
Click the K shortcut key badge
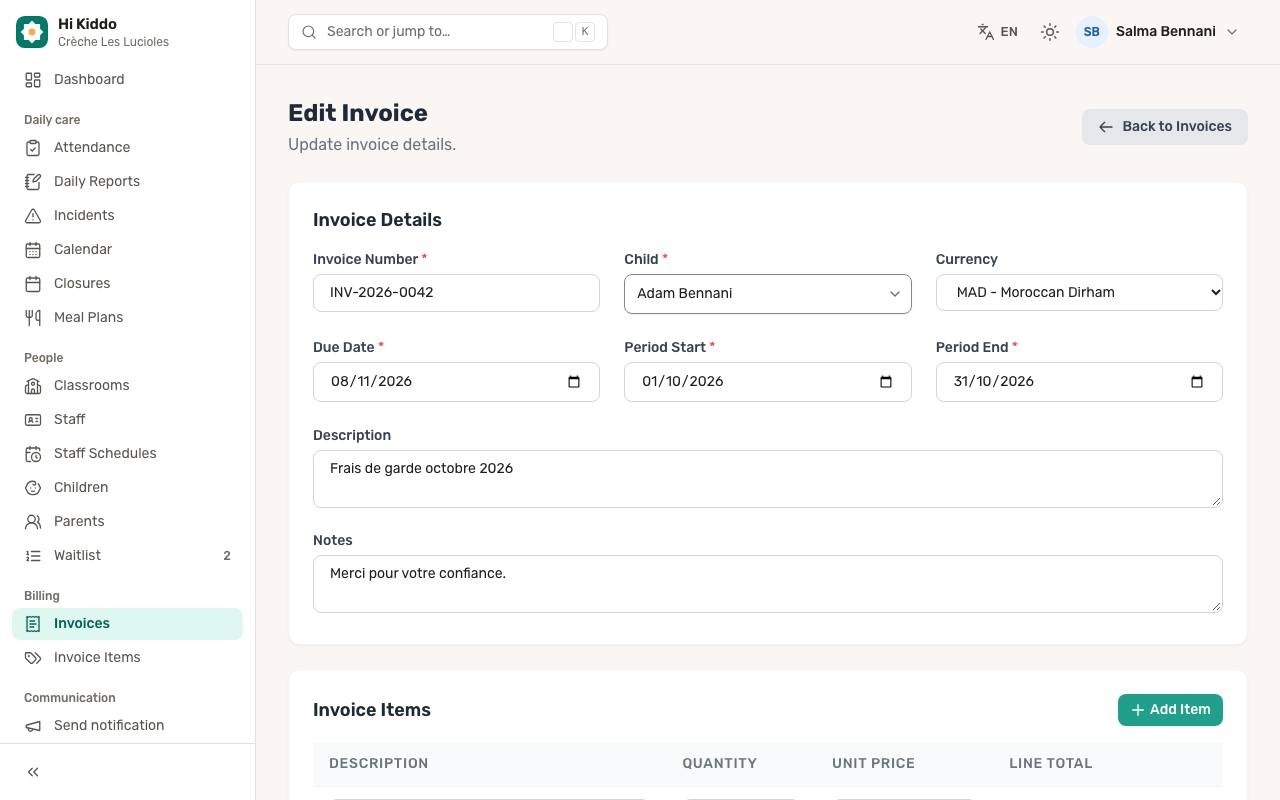585,32
